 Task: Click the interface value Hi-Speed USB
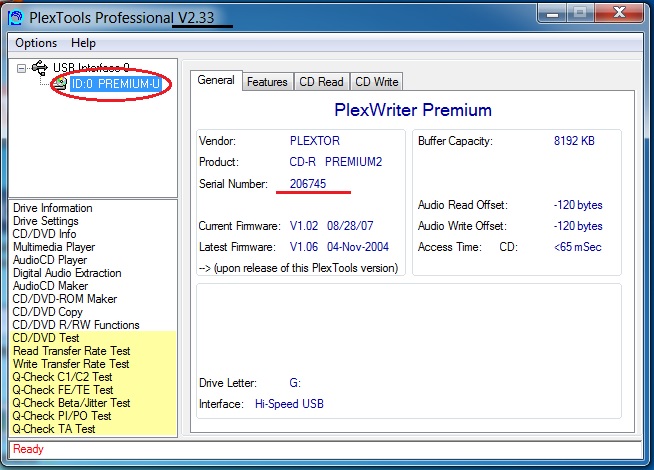289,404
